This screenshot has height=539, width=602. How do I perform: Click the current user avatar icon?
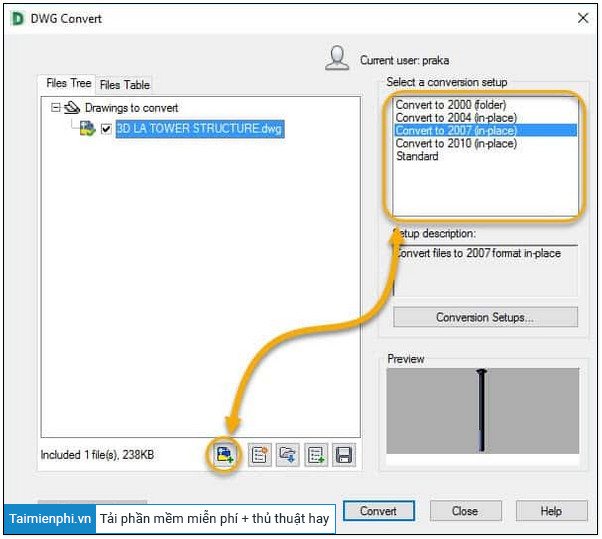pyautogui.click(x=337, y=58)
